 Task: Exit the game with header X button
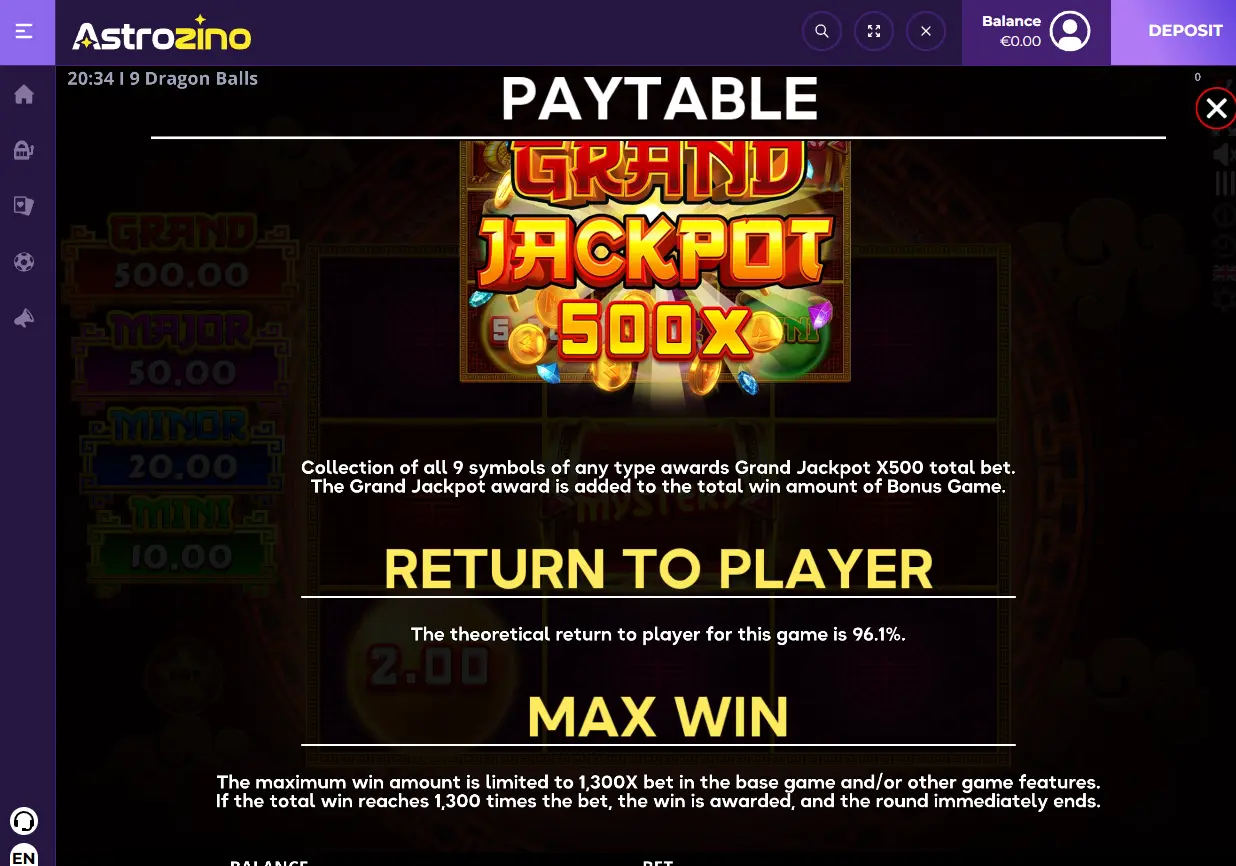pos(926,31)
